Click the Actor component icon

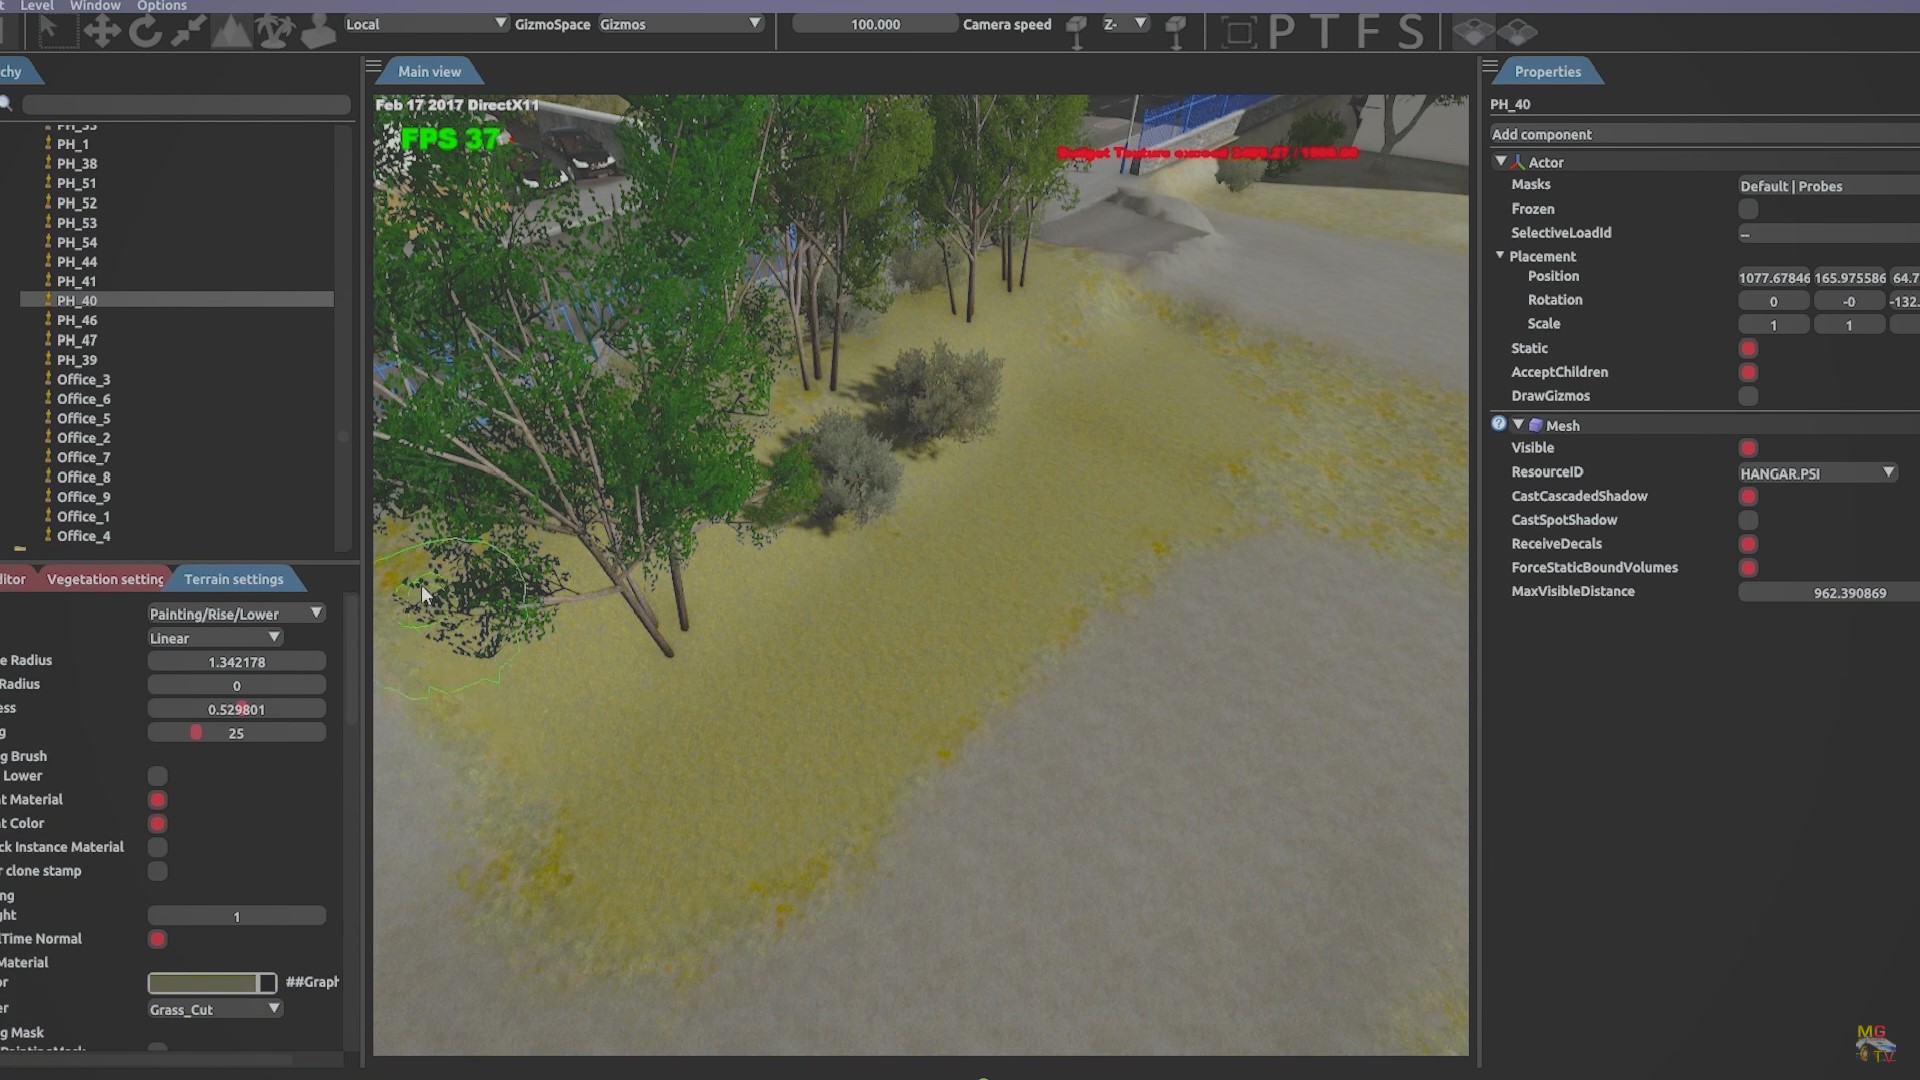[x=1517, y=162]
